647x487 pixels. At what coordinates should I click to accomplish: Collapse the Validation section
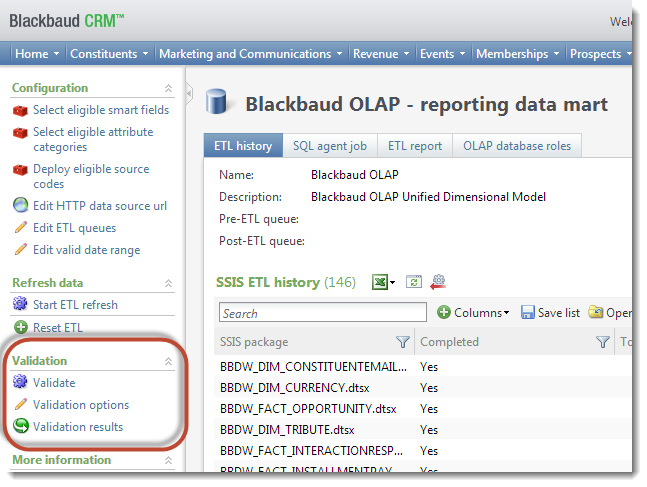(168, 362)
